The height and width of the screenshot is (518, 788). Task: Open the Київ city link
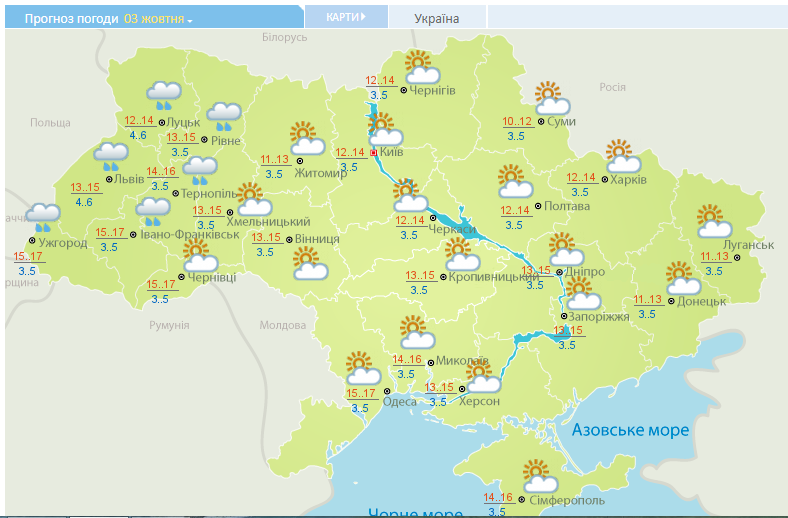point(392,153)
